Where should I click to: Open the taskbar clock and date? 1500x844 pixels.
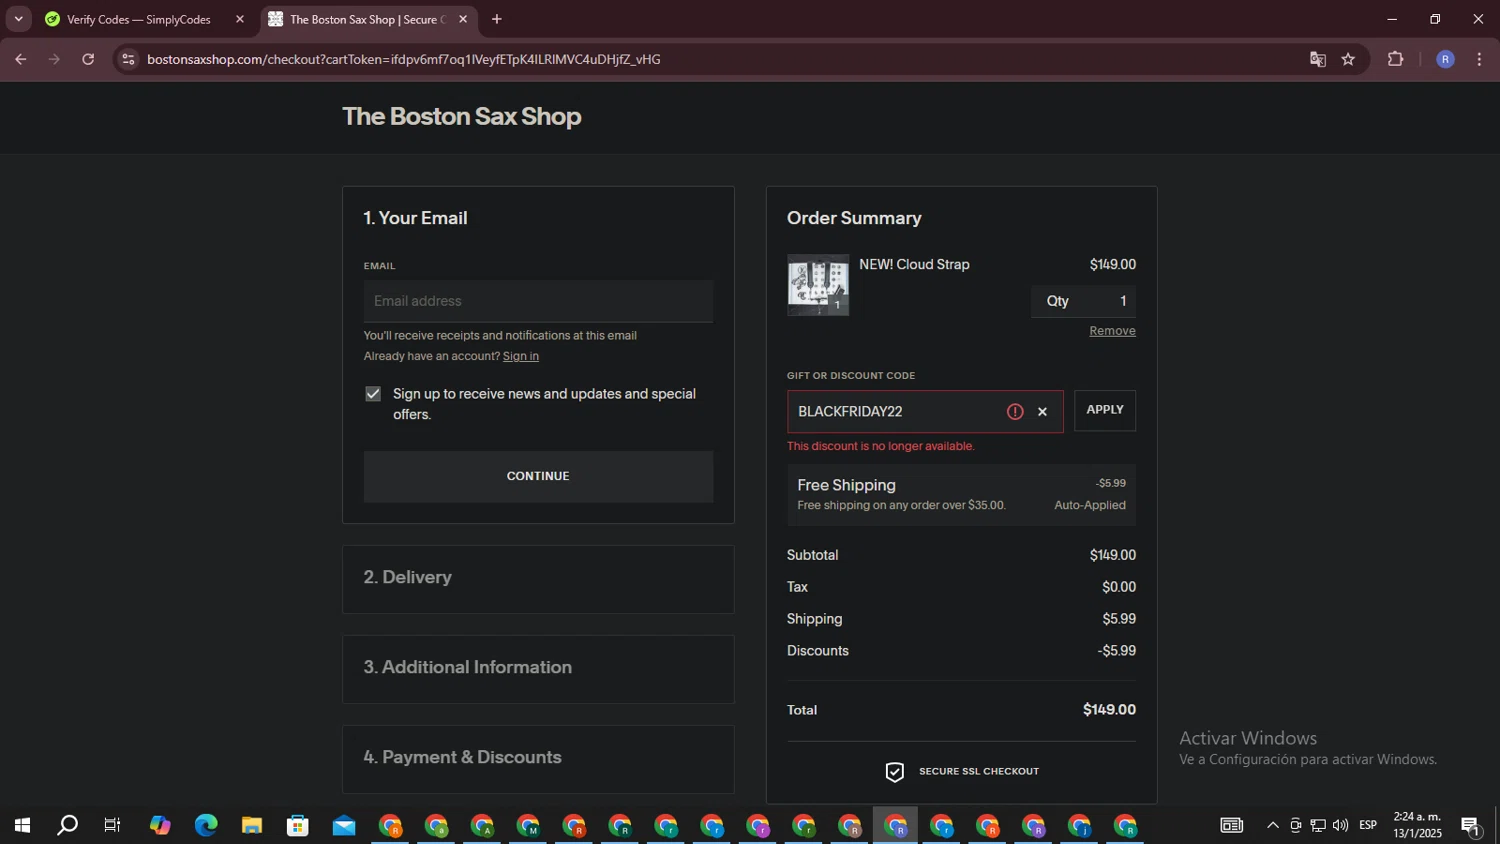[x=1418, y=825]
